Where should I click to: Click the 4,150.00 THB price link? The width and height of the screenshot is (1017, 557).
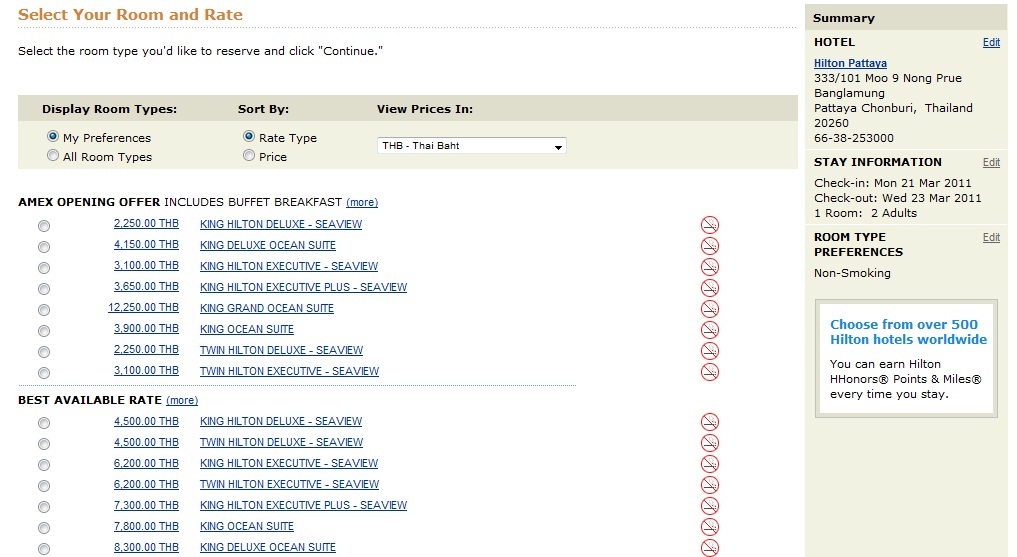pos(146,244)
